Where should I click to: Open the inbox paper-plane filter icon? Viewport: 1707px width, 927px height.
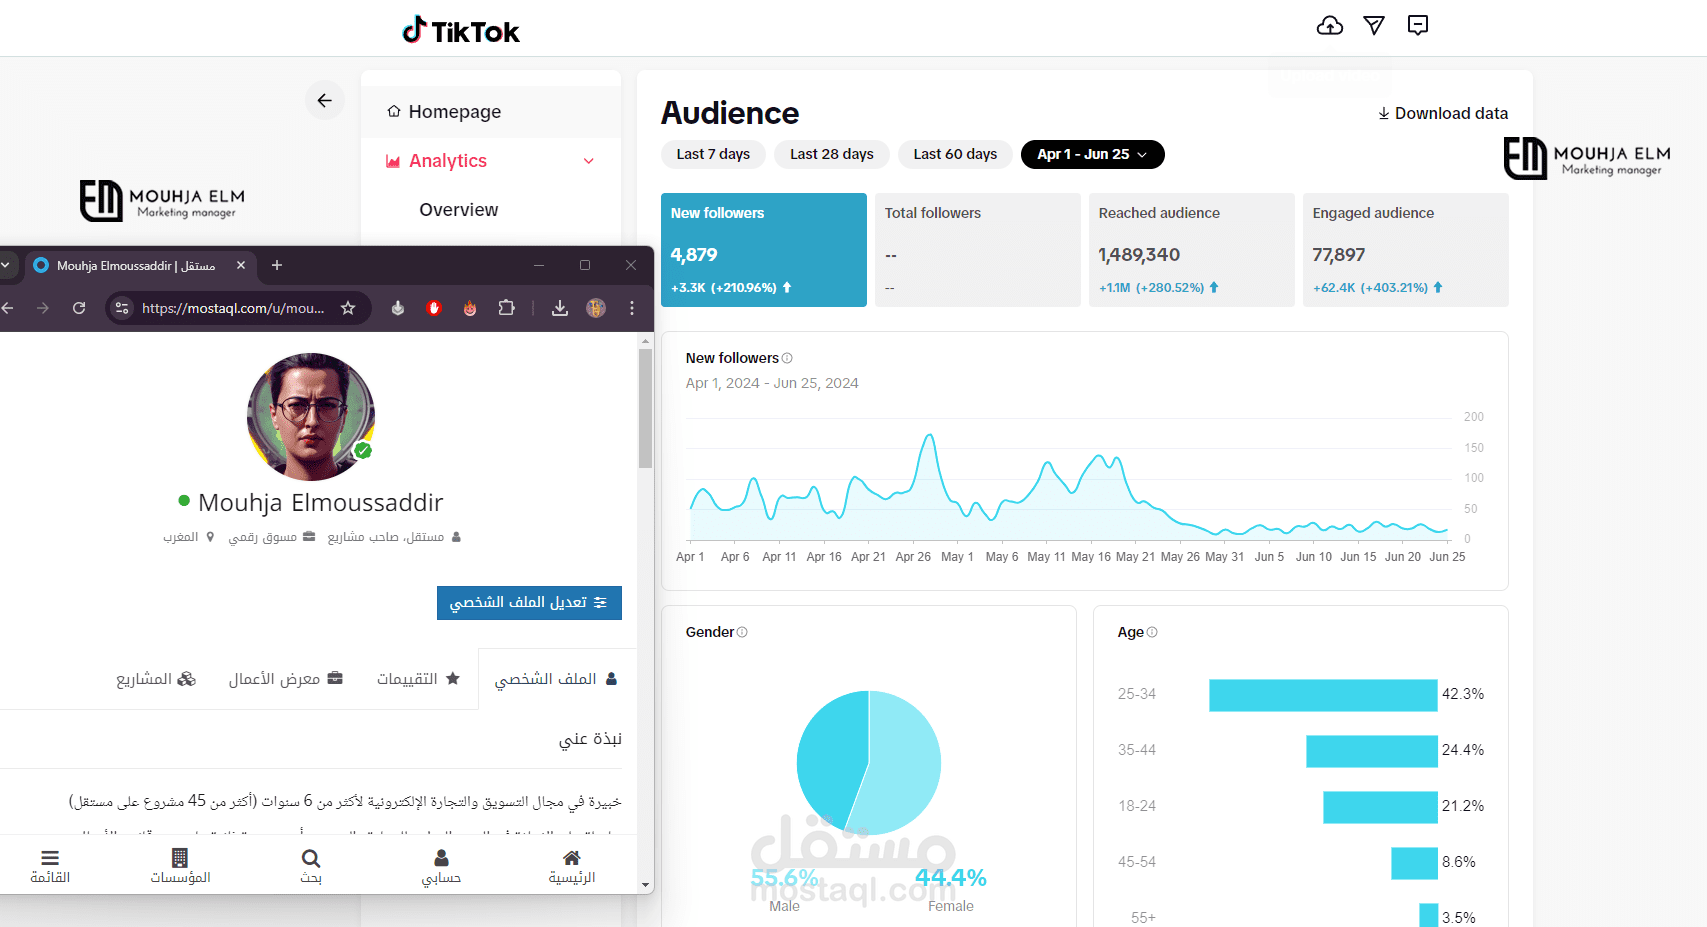(x=1374, y=26)
